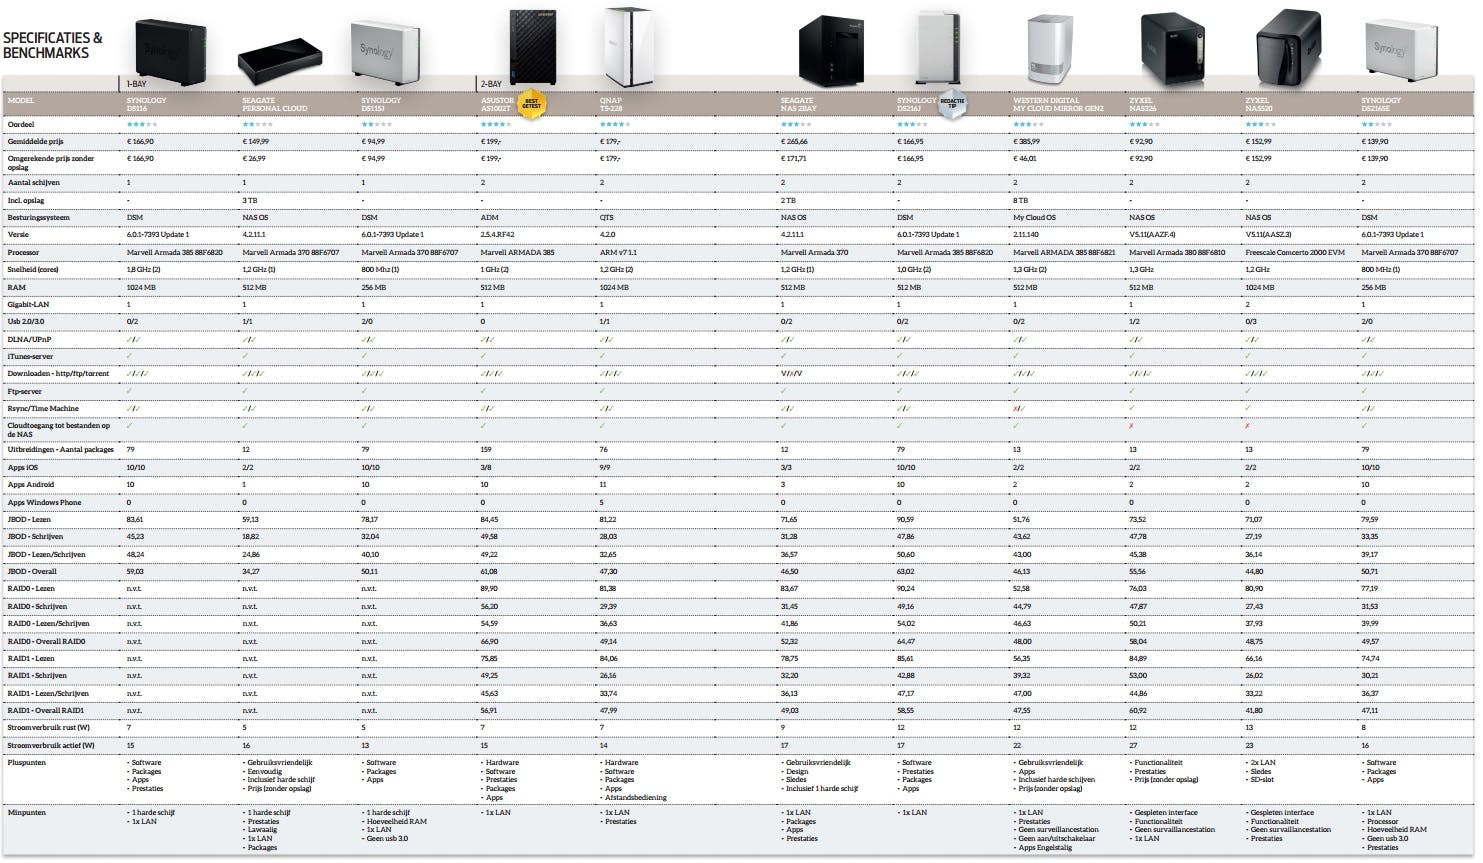Image resolution: width=1483 pixels, height=863 pixels.
Task: Select the Asustor AS1002T product image
Action: [532, 47]
